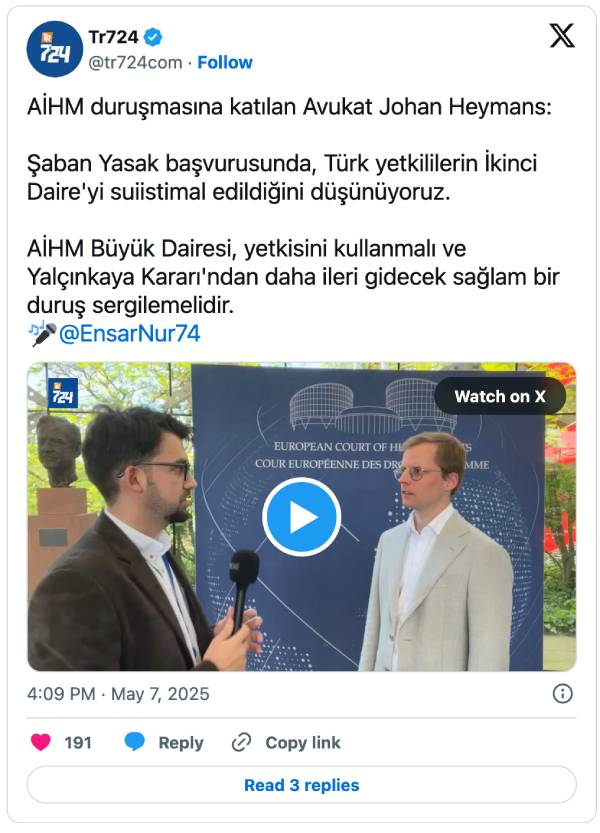Click the chain link copy icon
The height and width of the screenshot is (833, 600).
[x=241, y=742]
